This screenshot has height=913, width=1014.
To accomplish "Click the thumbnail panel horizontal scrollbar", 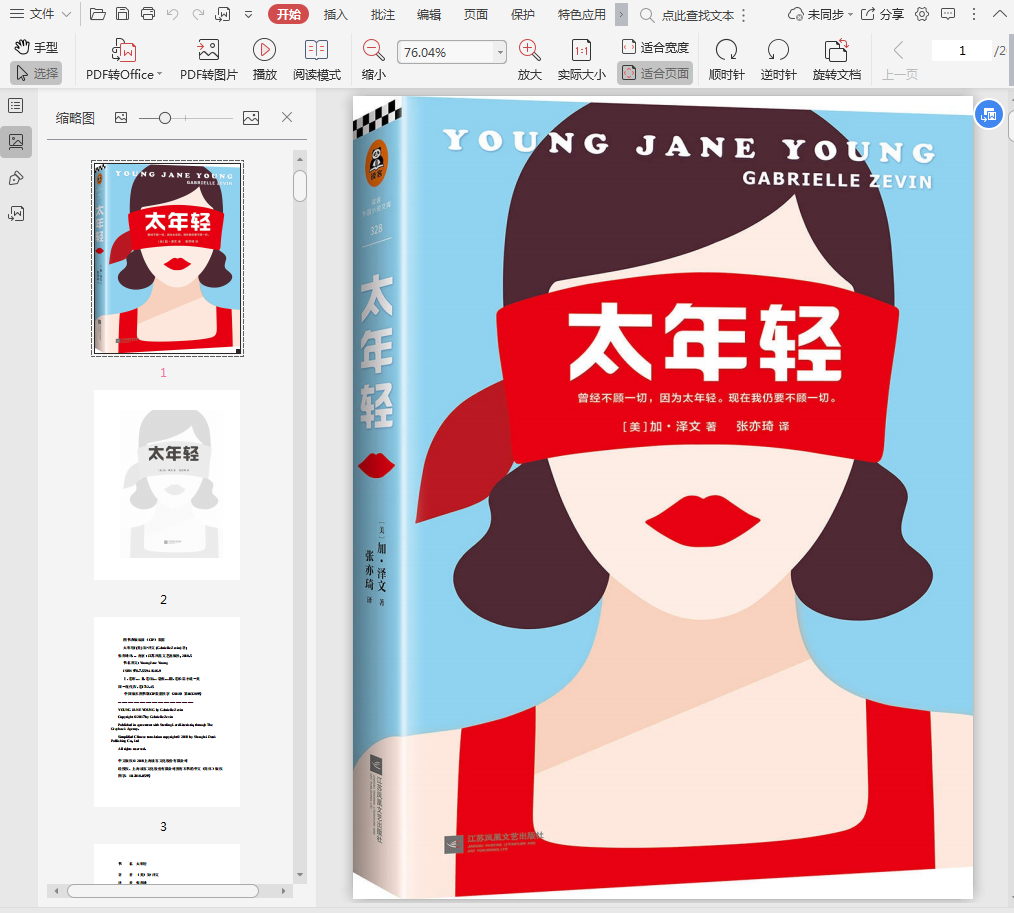I will (163, 891).
